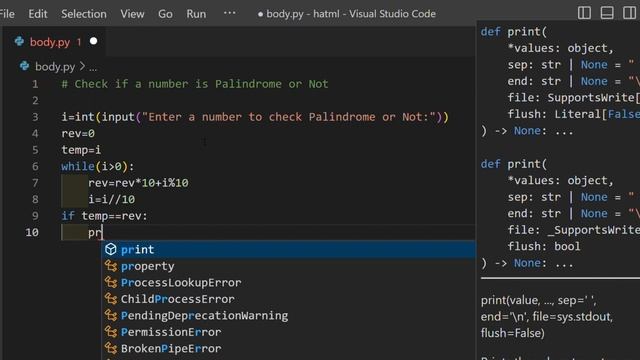Viewport: 640px width, 360px height.
Task: Expand the breadcrumb ellipsis after body.py
Action: pyautogui.click(x=93, y=67)
